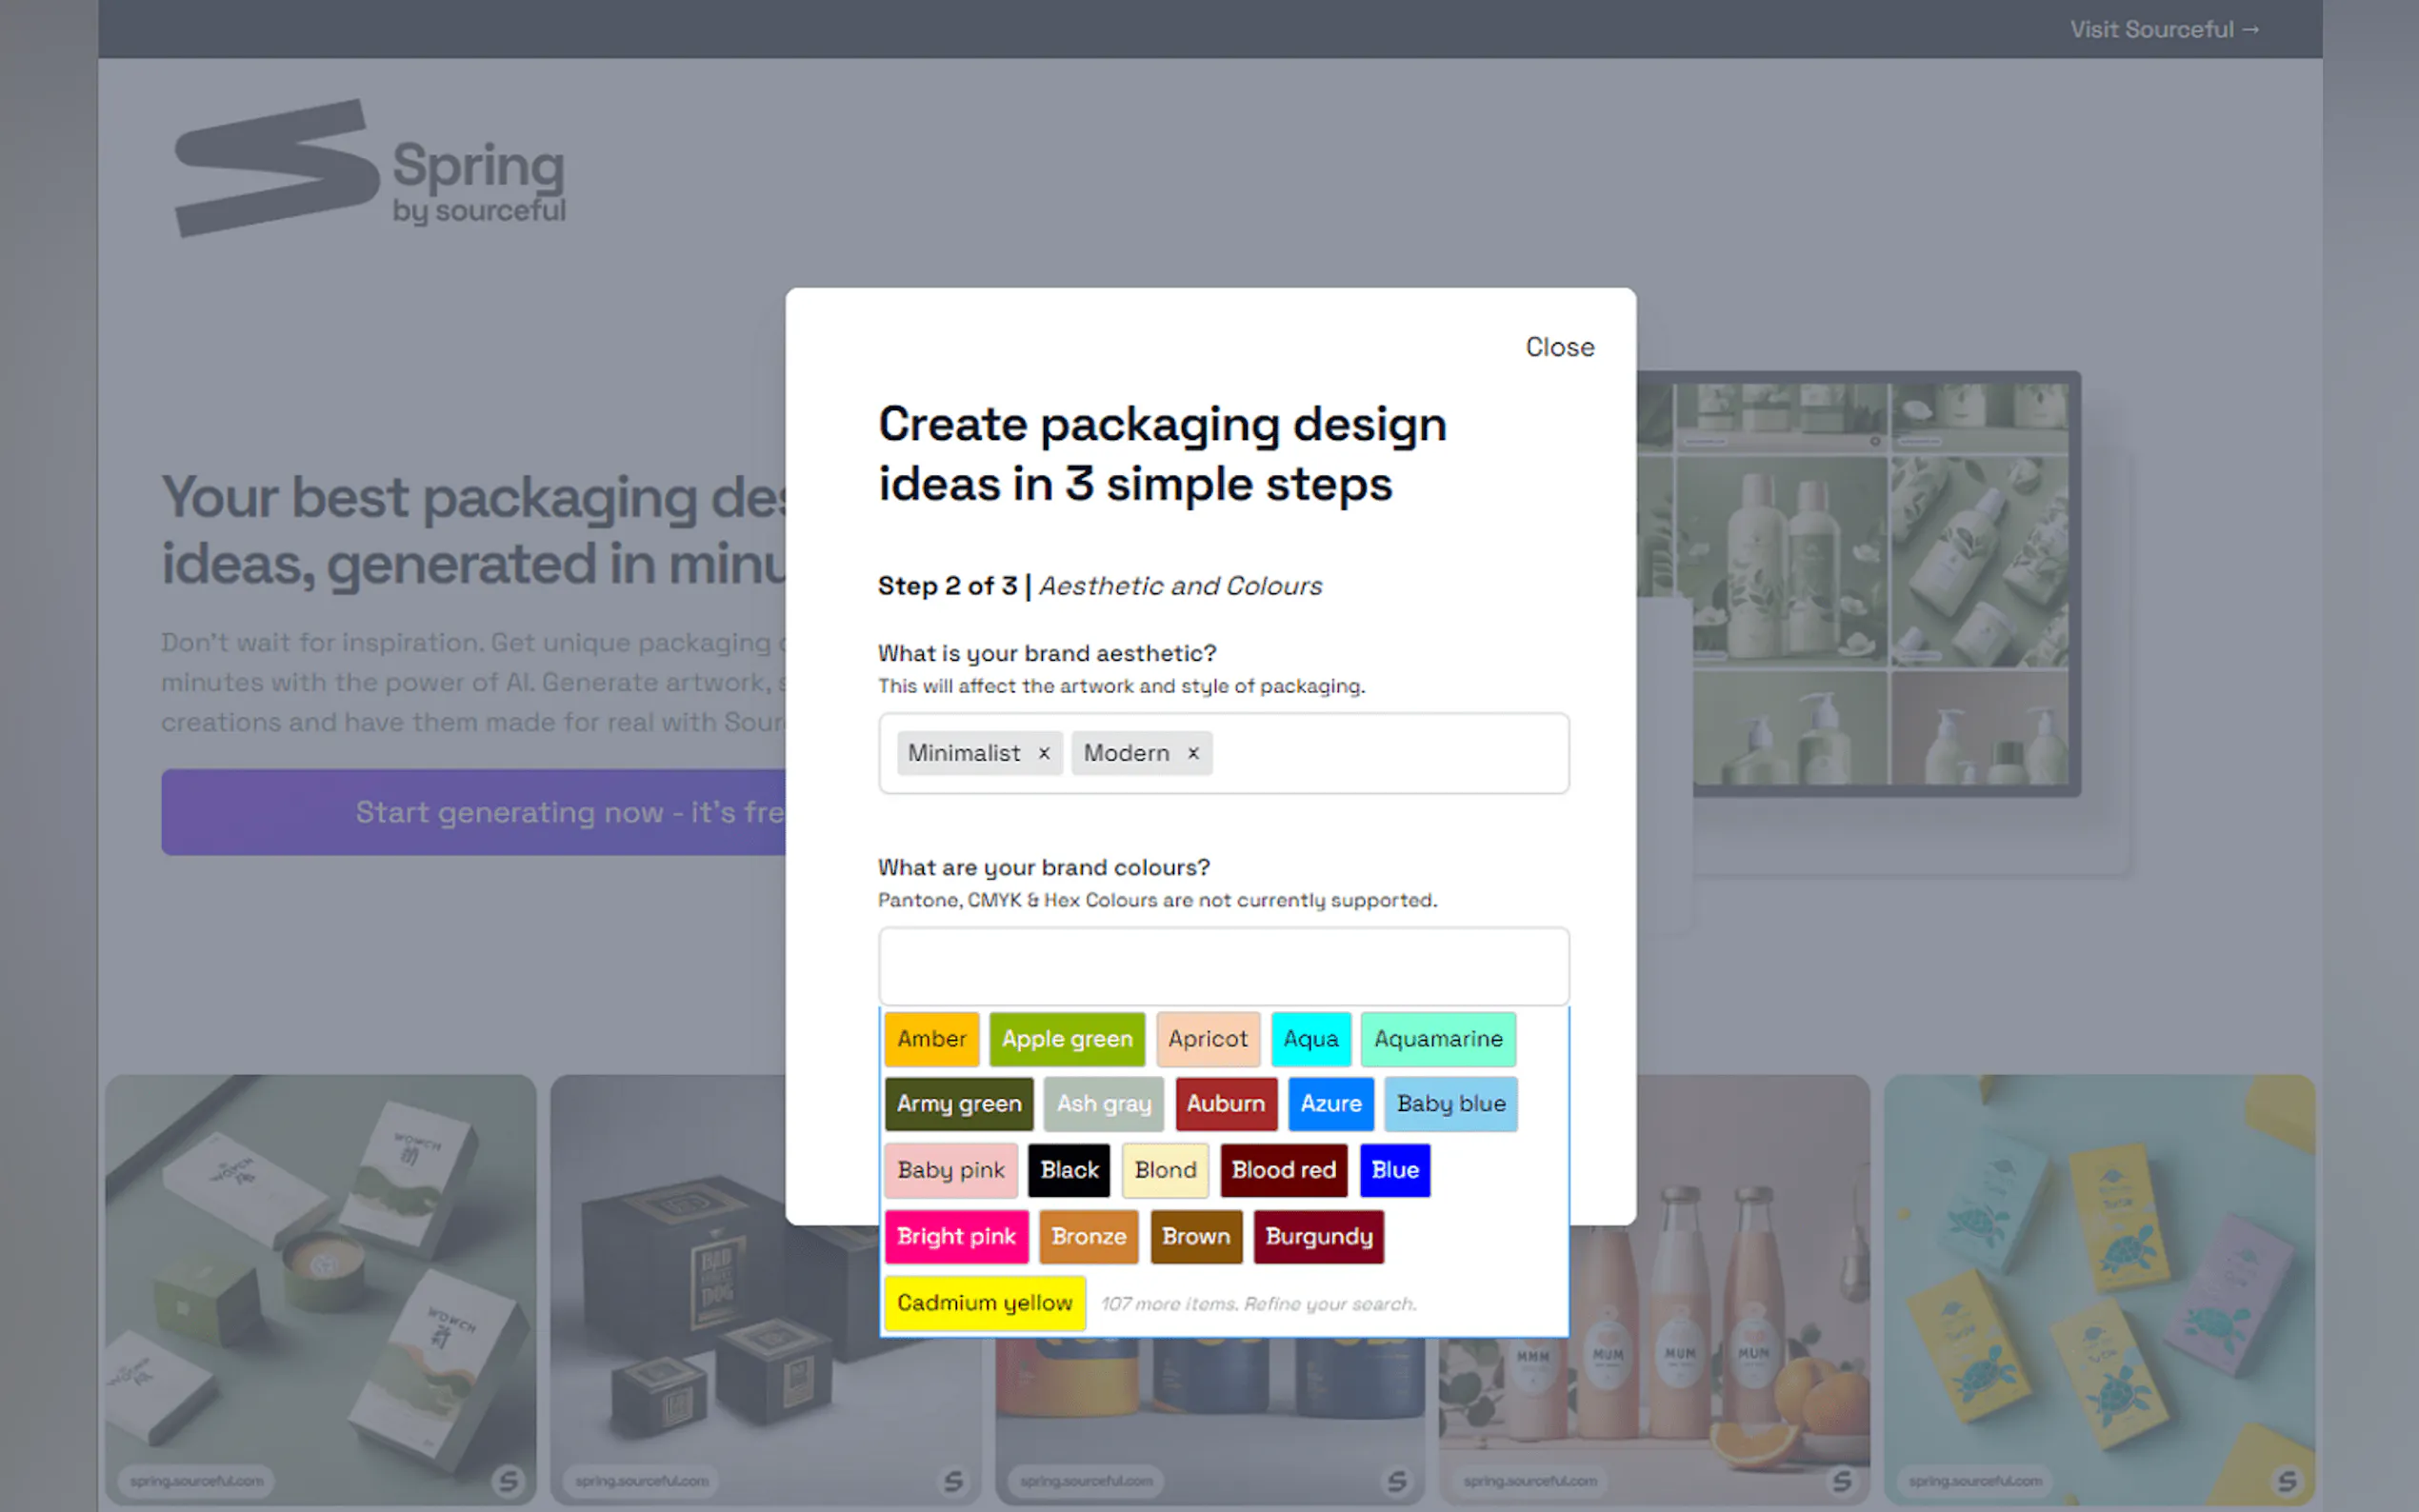Choose the Blood red colour
Viewport: 2419px width, 1512px height.
pyautogui.click(x=1283, y=1170)
